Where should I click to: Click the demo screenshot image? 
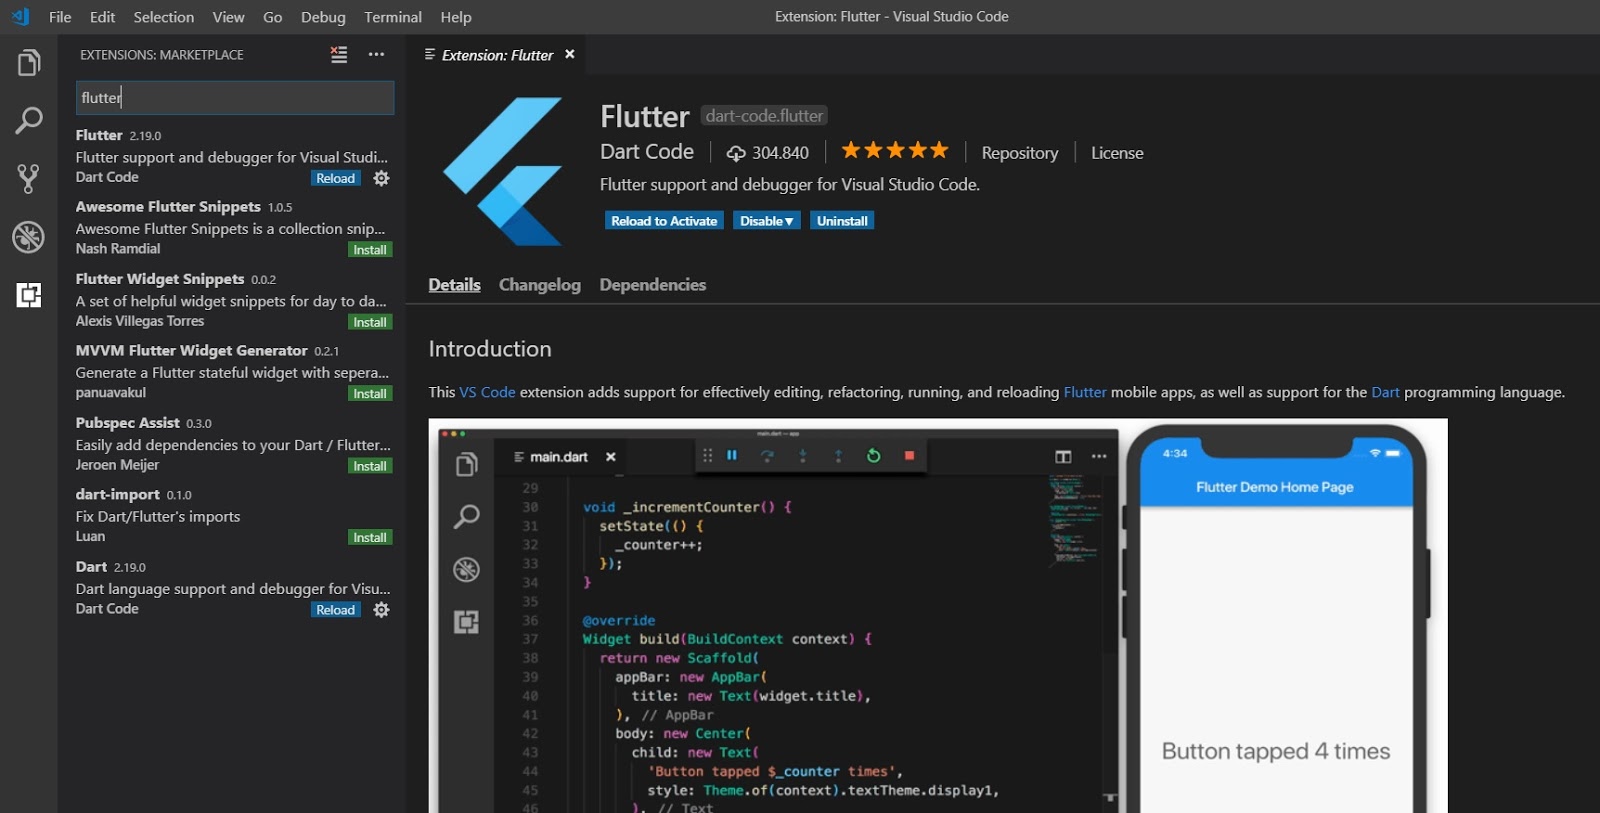(x=938, y=616)
